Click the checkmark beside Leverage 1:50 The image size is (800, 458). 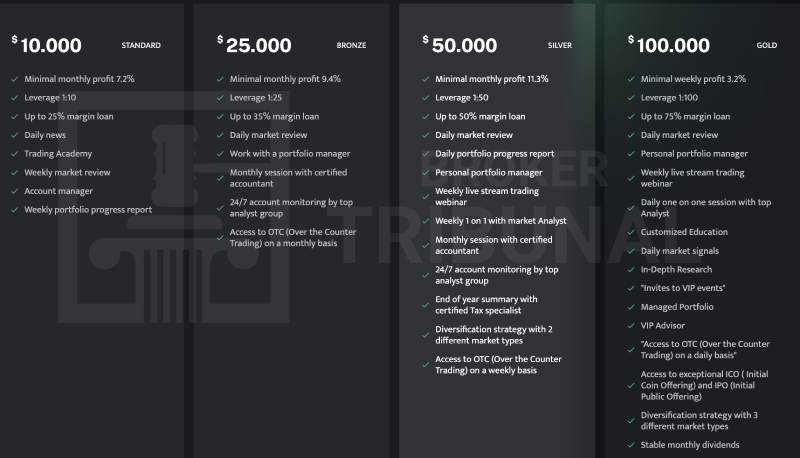click(424, 97)
